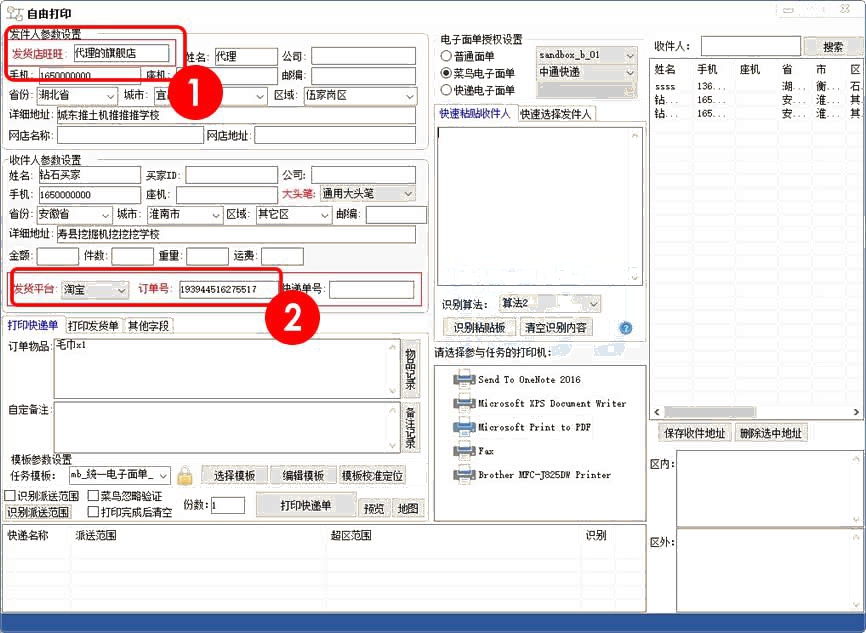Select the Send To OneNote 2016 printer icon
866x633 pixels.
463,379
